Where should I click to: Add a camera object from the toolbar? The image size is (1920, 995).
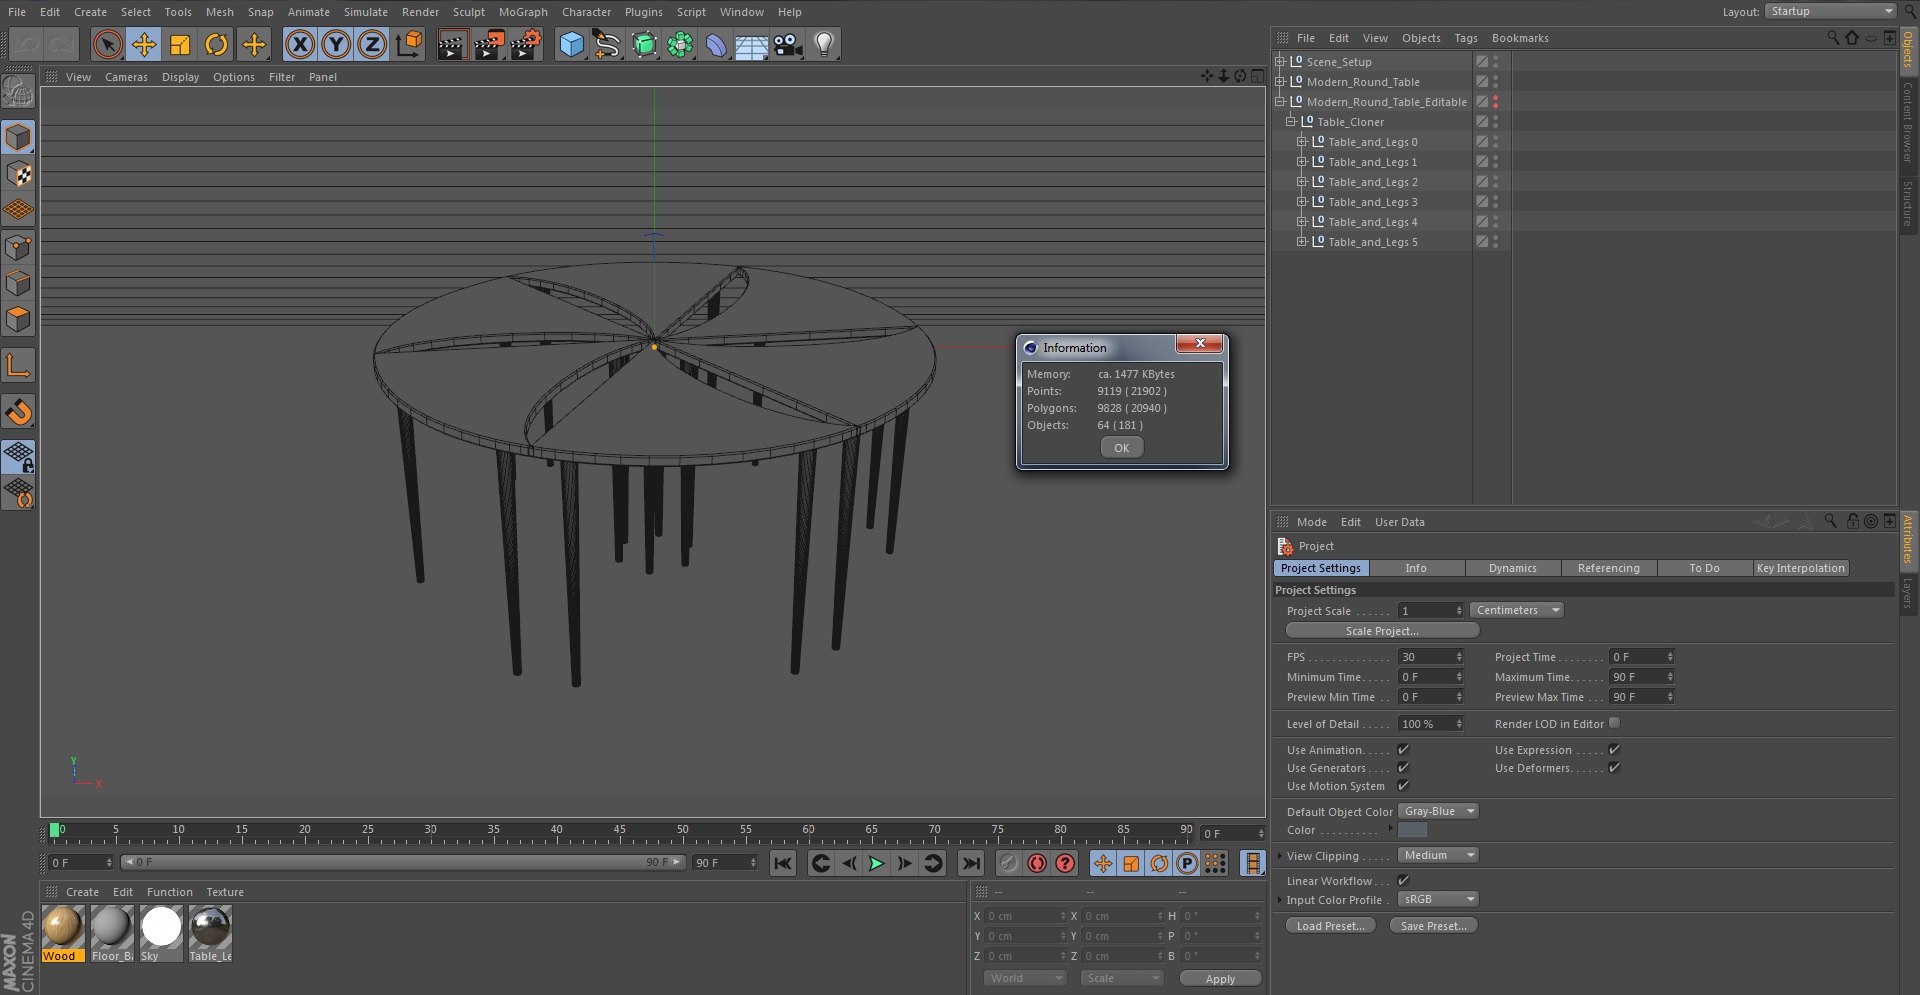coord(788,45)
